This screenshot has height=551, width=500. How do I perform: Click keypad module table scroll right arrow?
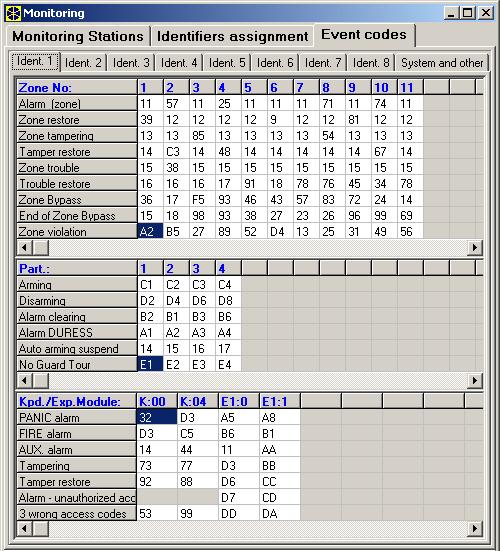tap(475, 528)
